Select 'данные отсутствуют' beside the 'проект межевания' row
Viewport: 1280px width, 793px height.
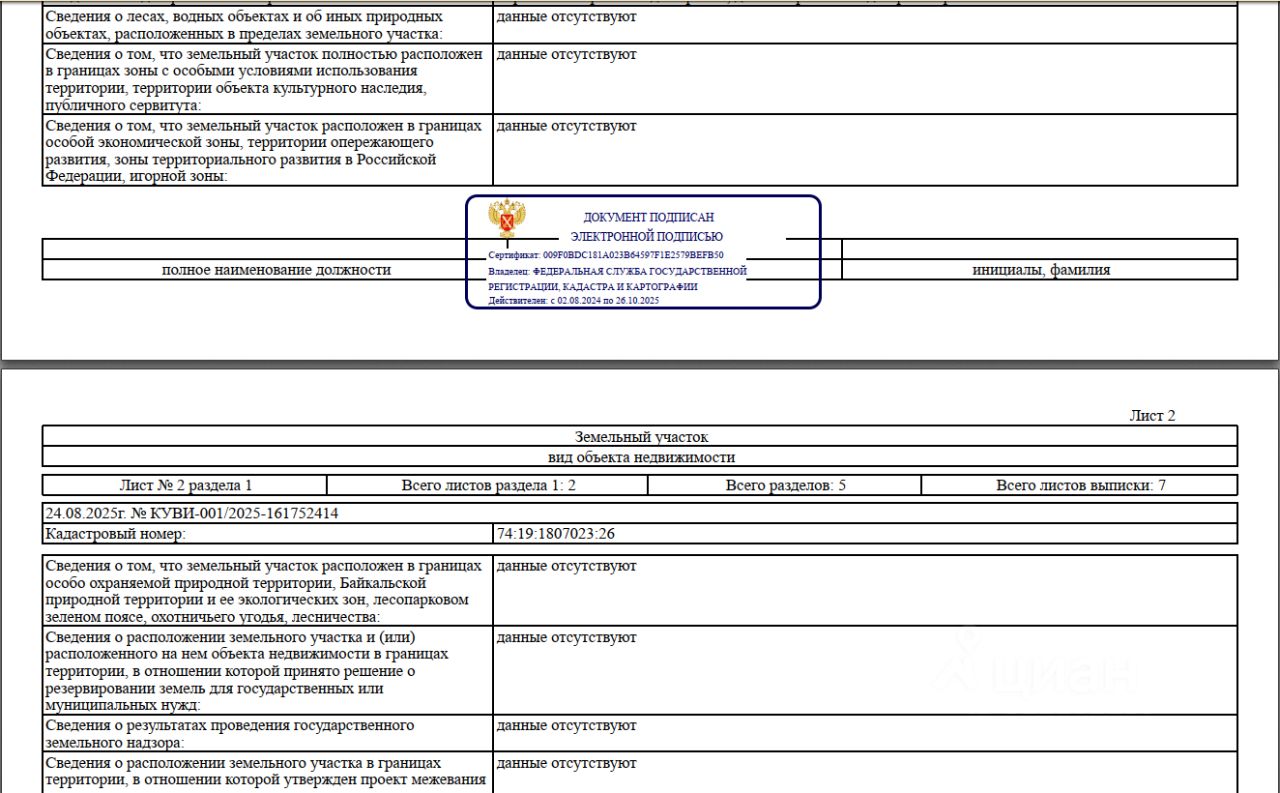tap(566, 763)
